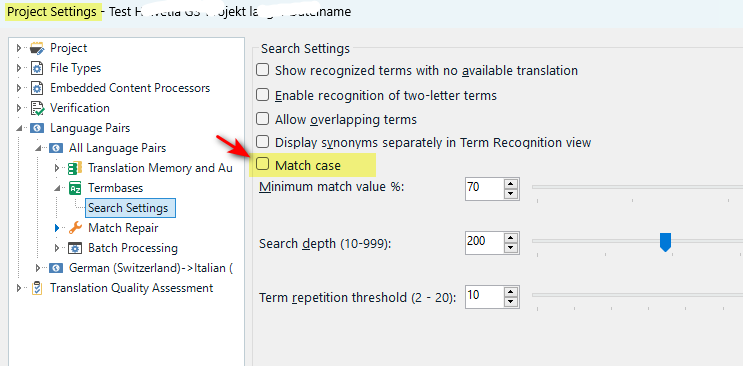The height and width of the screenshot is (366, 743).
Task: Check Enable recognition of two-letter terms
Action: [263, 95]
